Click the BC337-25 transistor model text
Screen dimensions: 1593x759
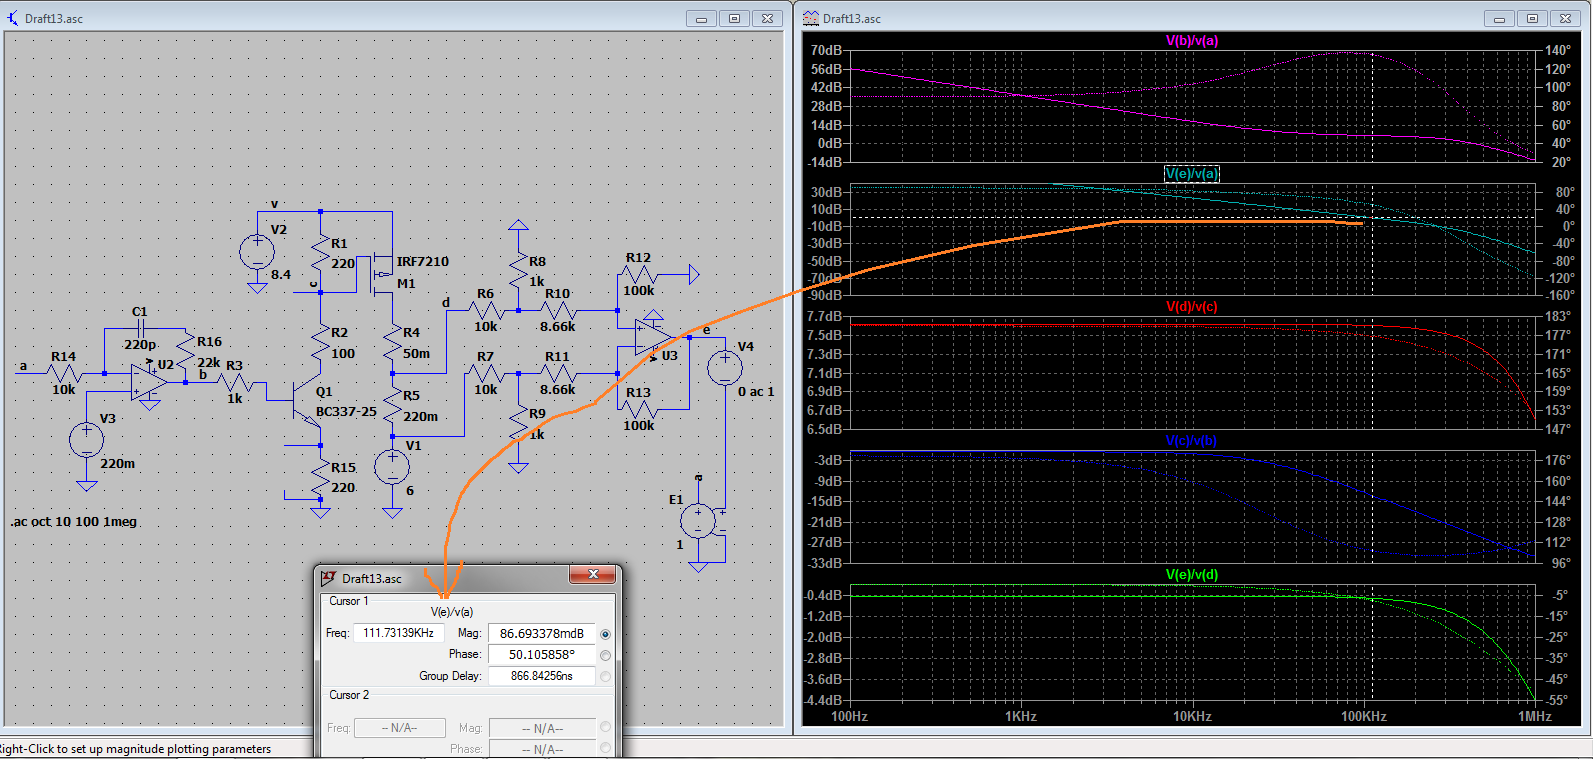(x=346, y=412)
